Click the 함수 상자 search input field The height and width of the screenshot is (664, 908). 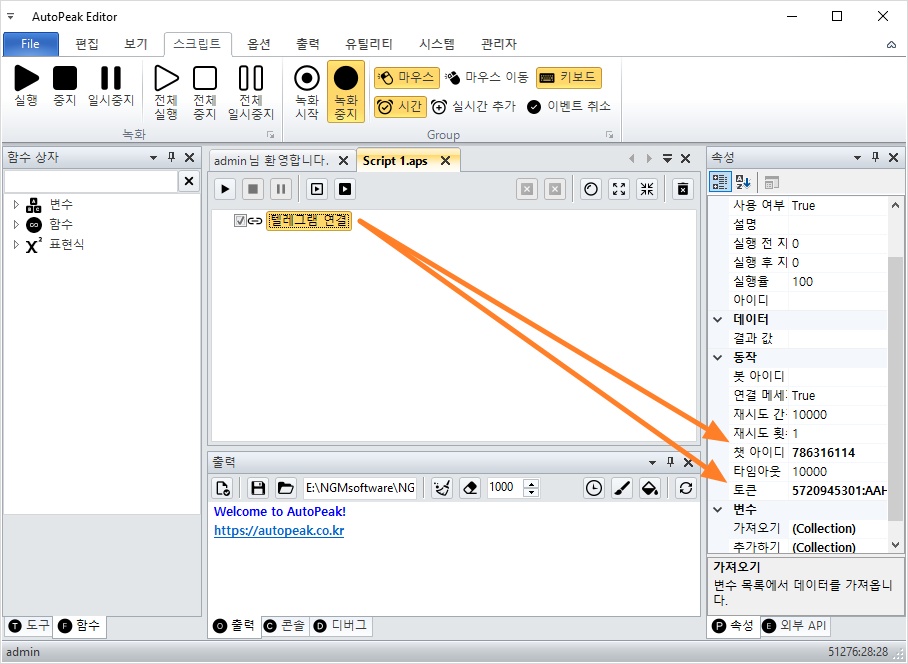tap(91, 181)
